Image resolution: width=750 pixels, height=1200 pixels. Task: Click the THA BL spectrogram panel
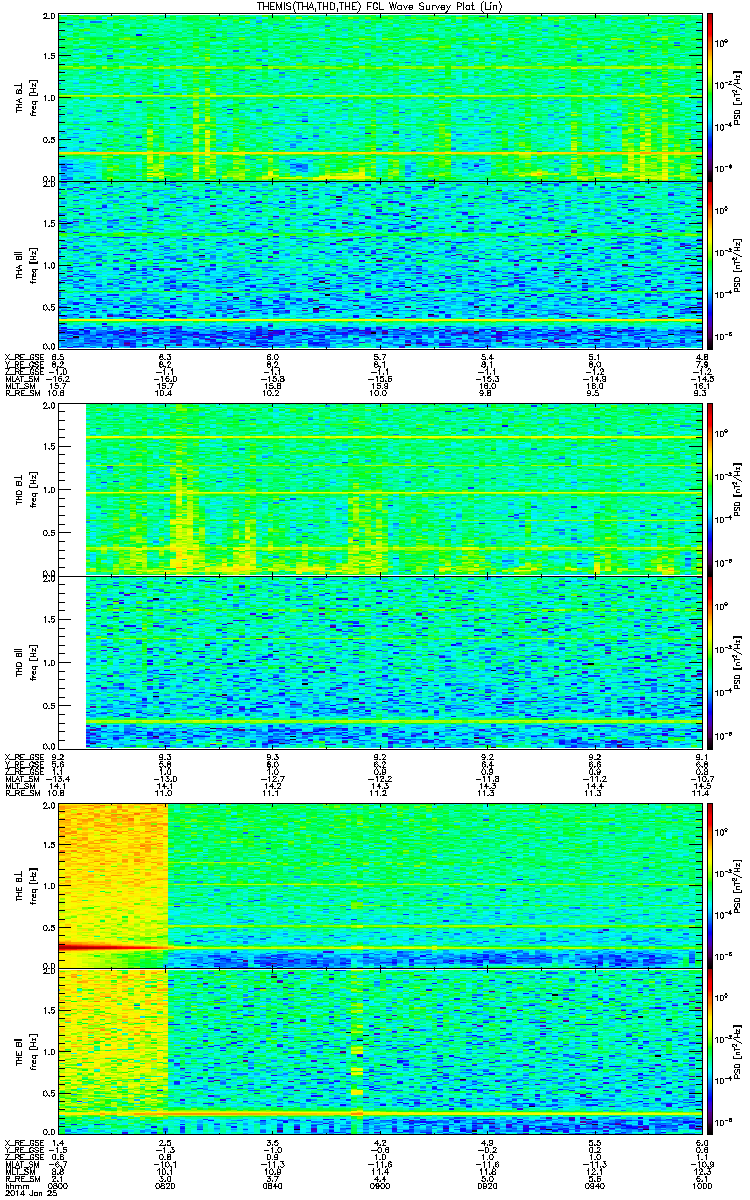coord(380,97)
